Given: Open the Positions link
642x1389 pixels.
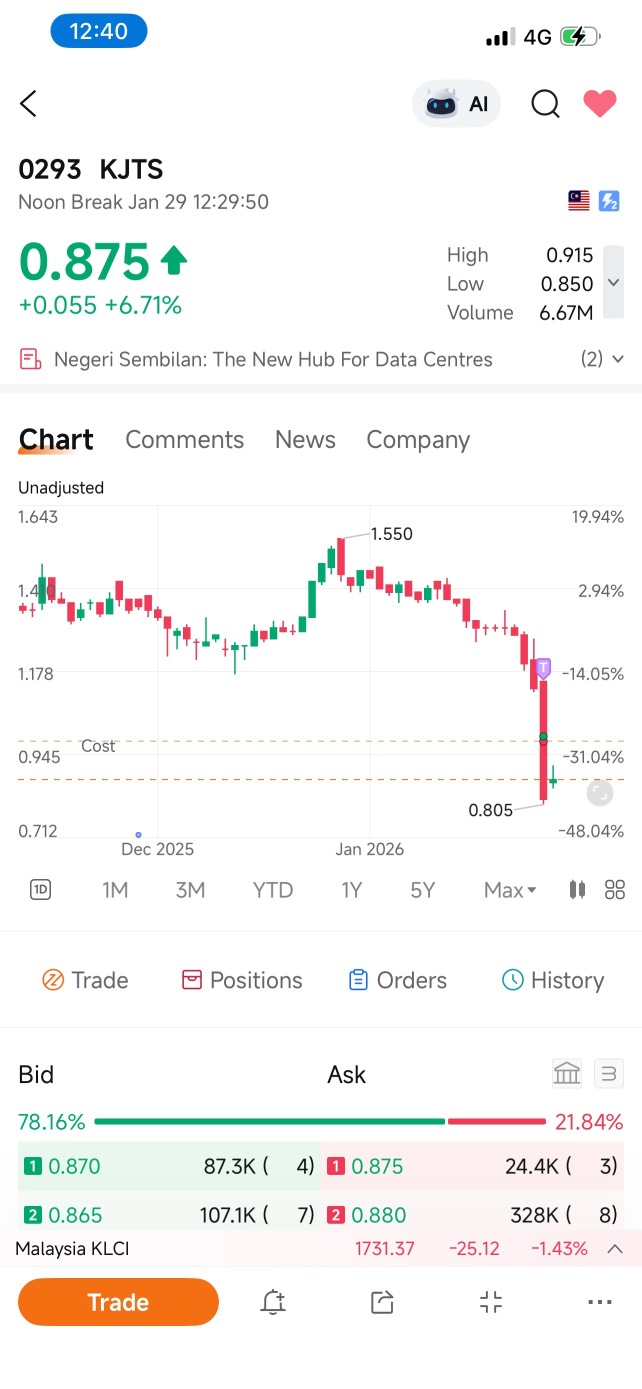Looking at the screenshot, I should (242, 980).
